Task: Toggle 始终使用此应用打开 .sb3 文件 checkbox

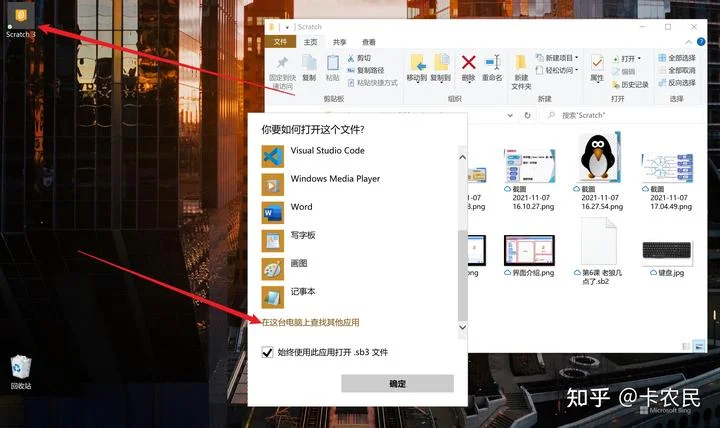Action: tap(267, 352)
